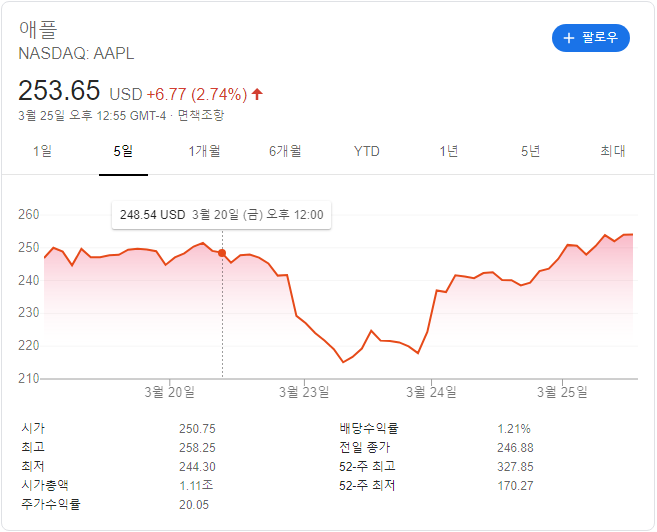Viewport: 657px width, 532px height.
Task: Switch to the 1개월 tab
Action: coord(204,151)
